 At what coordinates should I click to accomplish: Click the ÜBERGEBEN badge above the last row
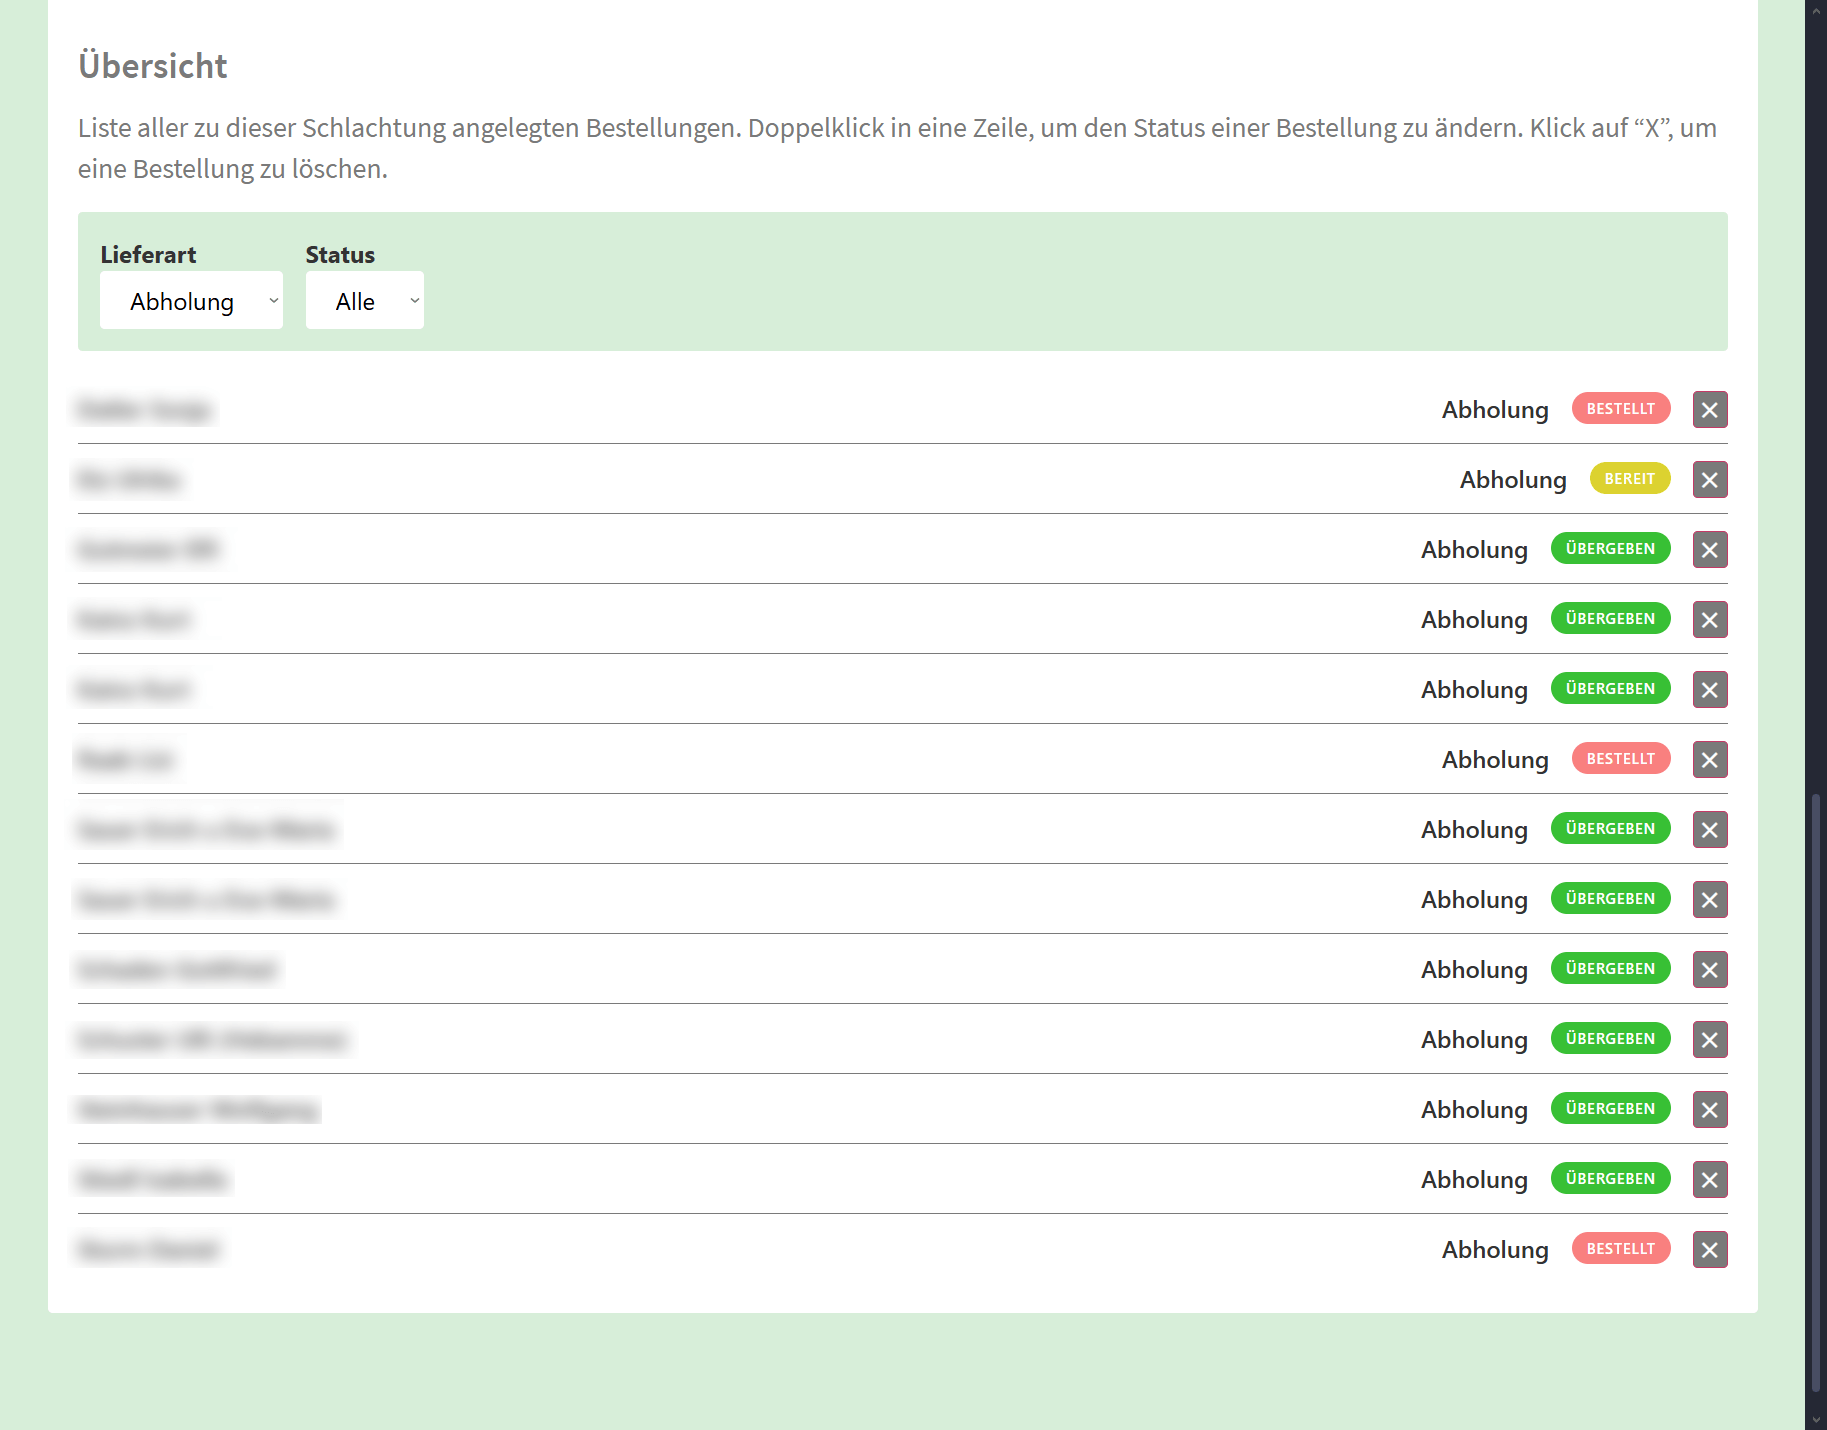point(1610,1179)
